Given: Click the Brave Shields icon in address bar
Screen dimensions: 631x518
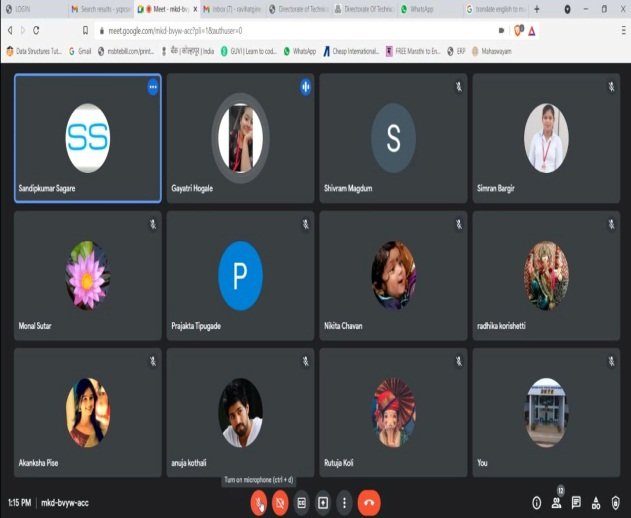Looking at the screenshot, I should tap(518, 31).
